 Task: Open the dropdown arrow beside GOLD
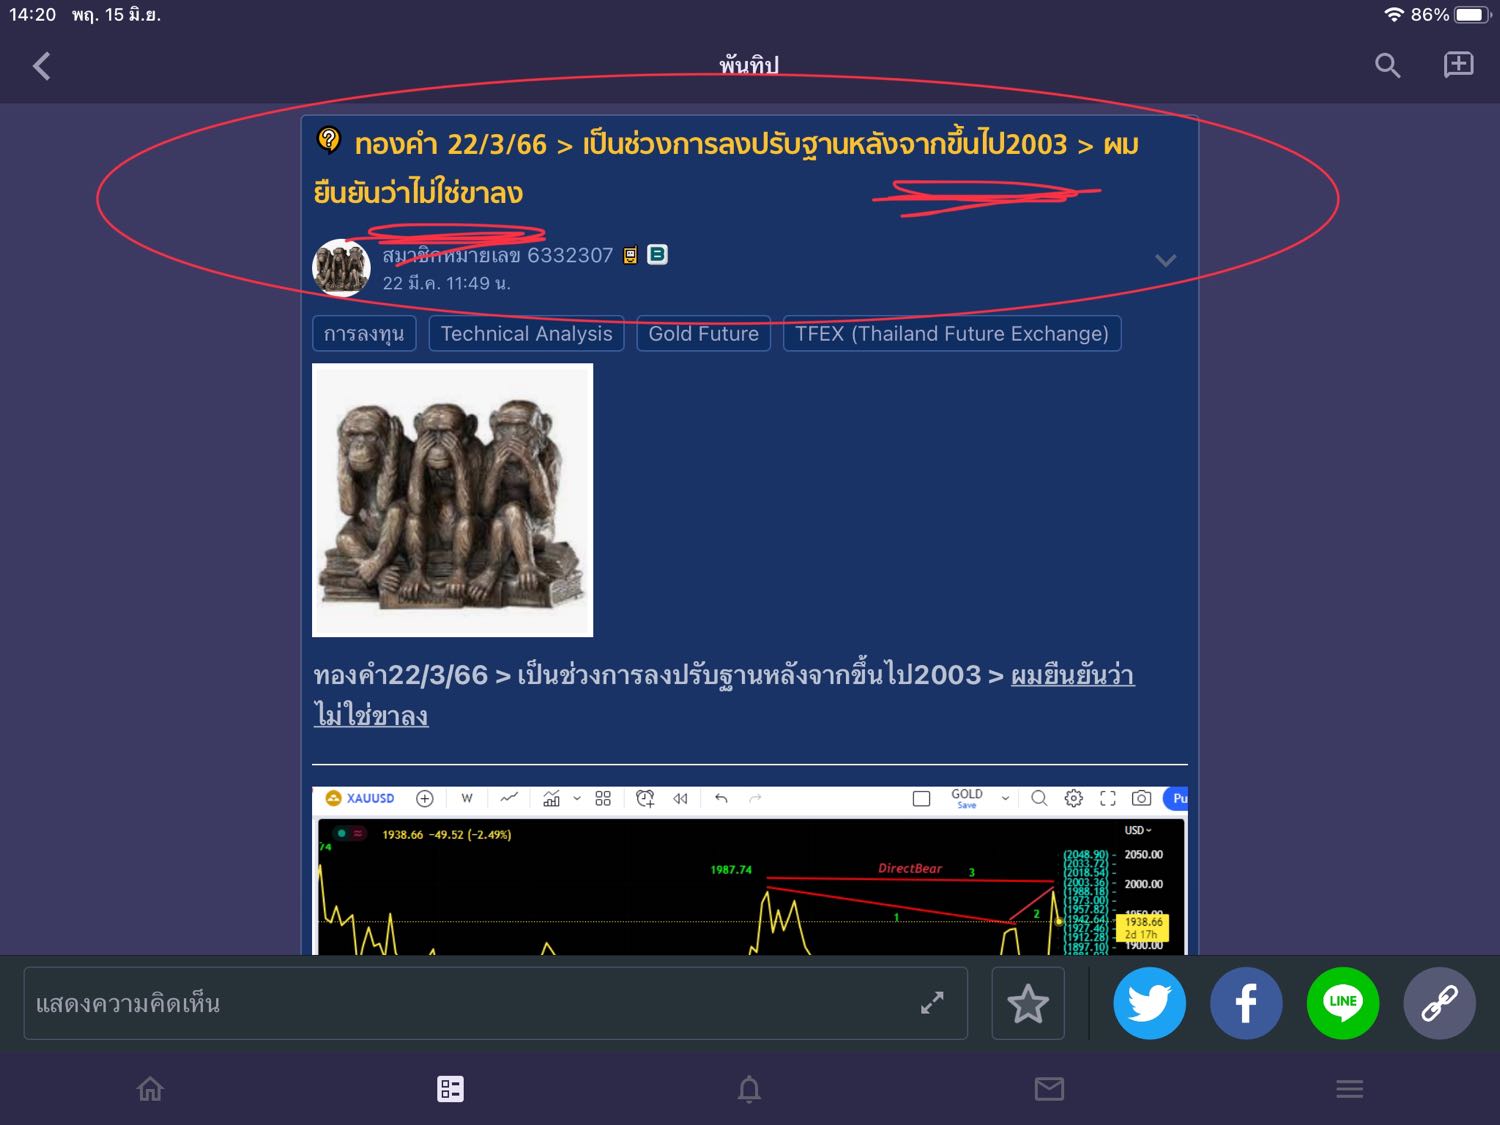tap(1005, 798)
